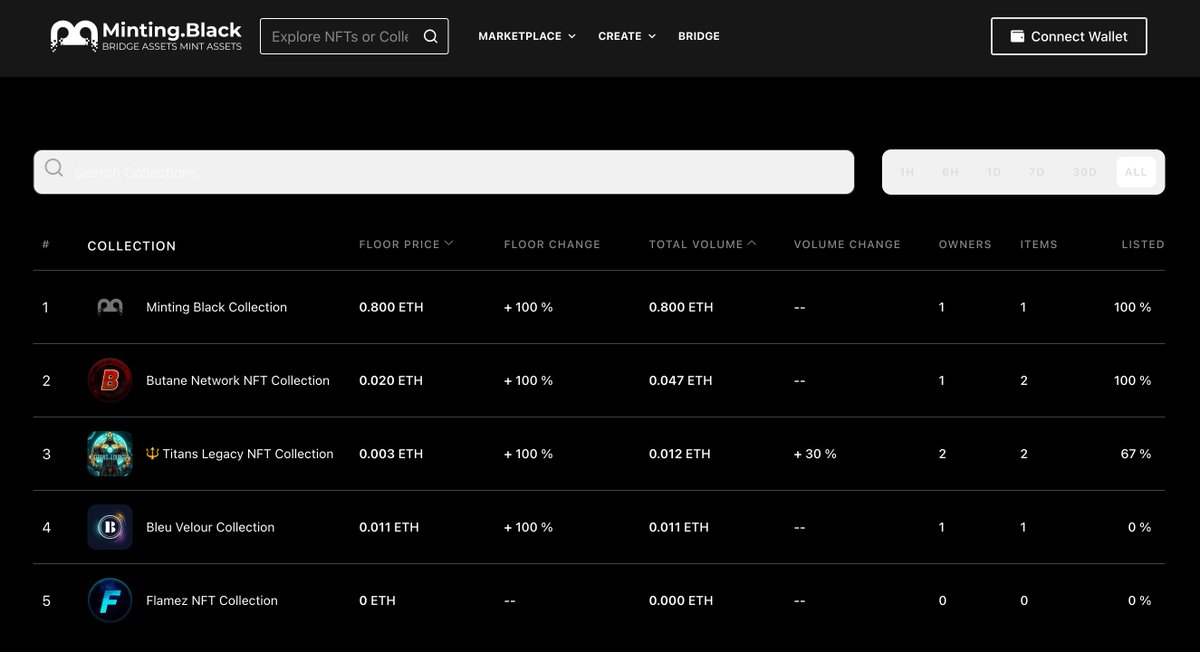Sort by Floor Price column arrow
This screenshot has width=1200, height=652.
click(x=449, y=243)
